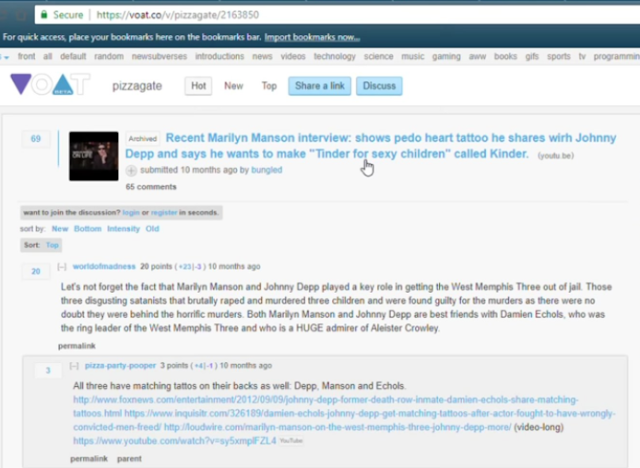Click the Share a link button

click(320, 86)
